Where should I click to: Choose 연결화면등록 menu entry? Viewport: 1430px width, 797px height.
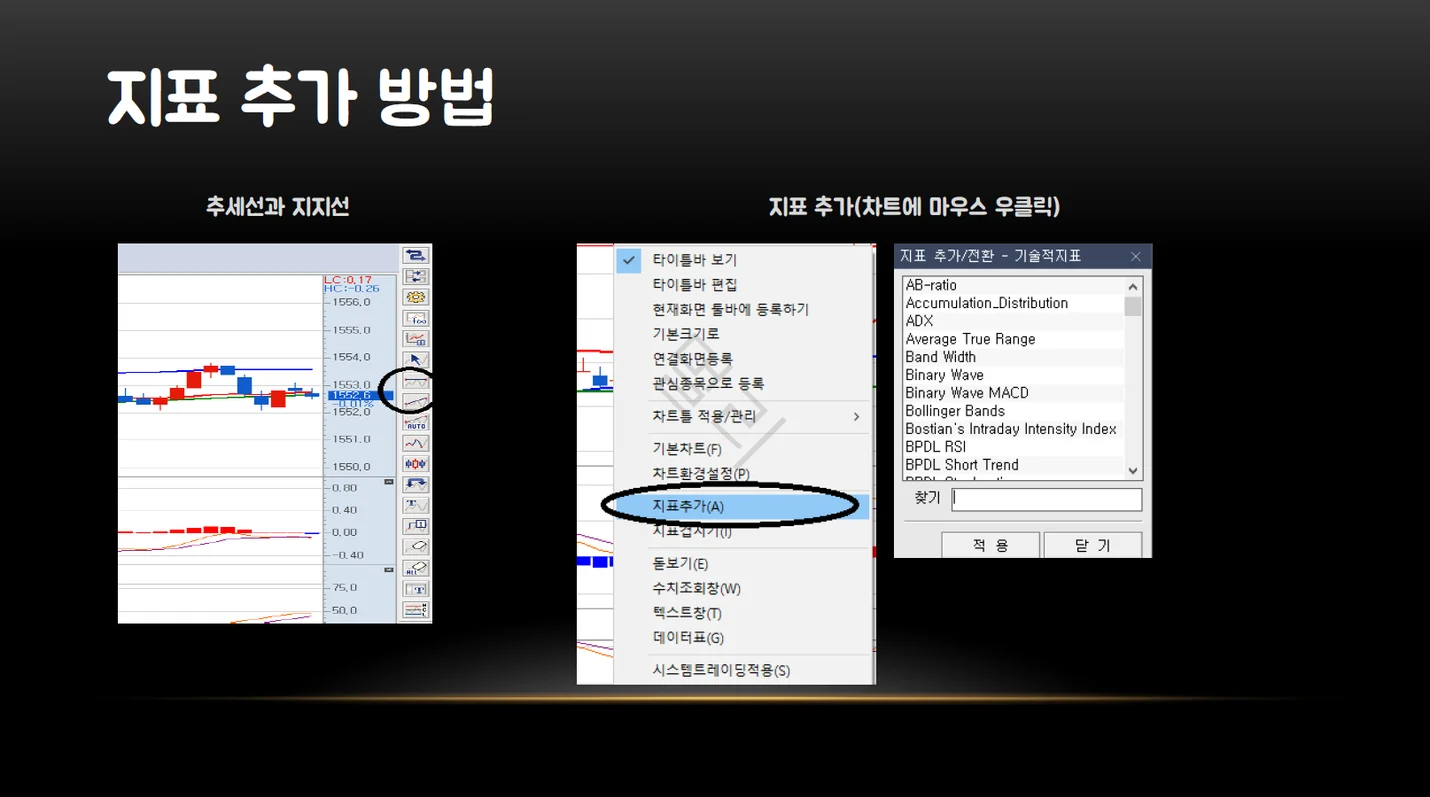[x=693, y=358]
